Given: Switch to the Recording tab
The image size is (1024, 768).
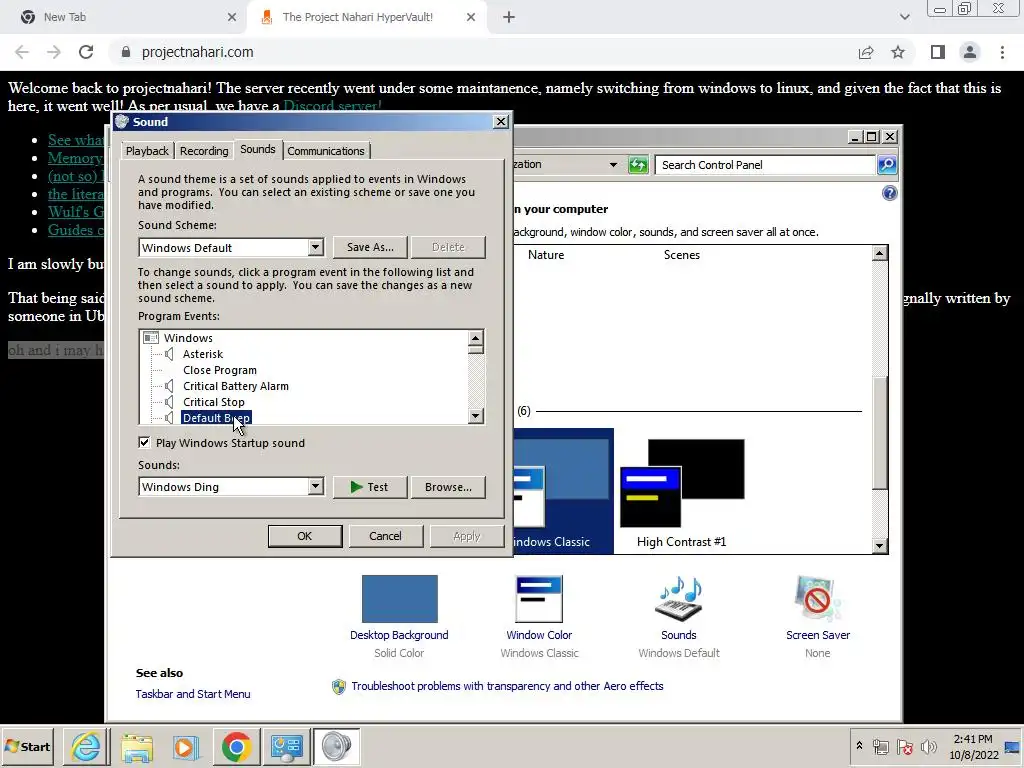Looking at the screenshot, I should tap(204, 151).
